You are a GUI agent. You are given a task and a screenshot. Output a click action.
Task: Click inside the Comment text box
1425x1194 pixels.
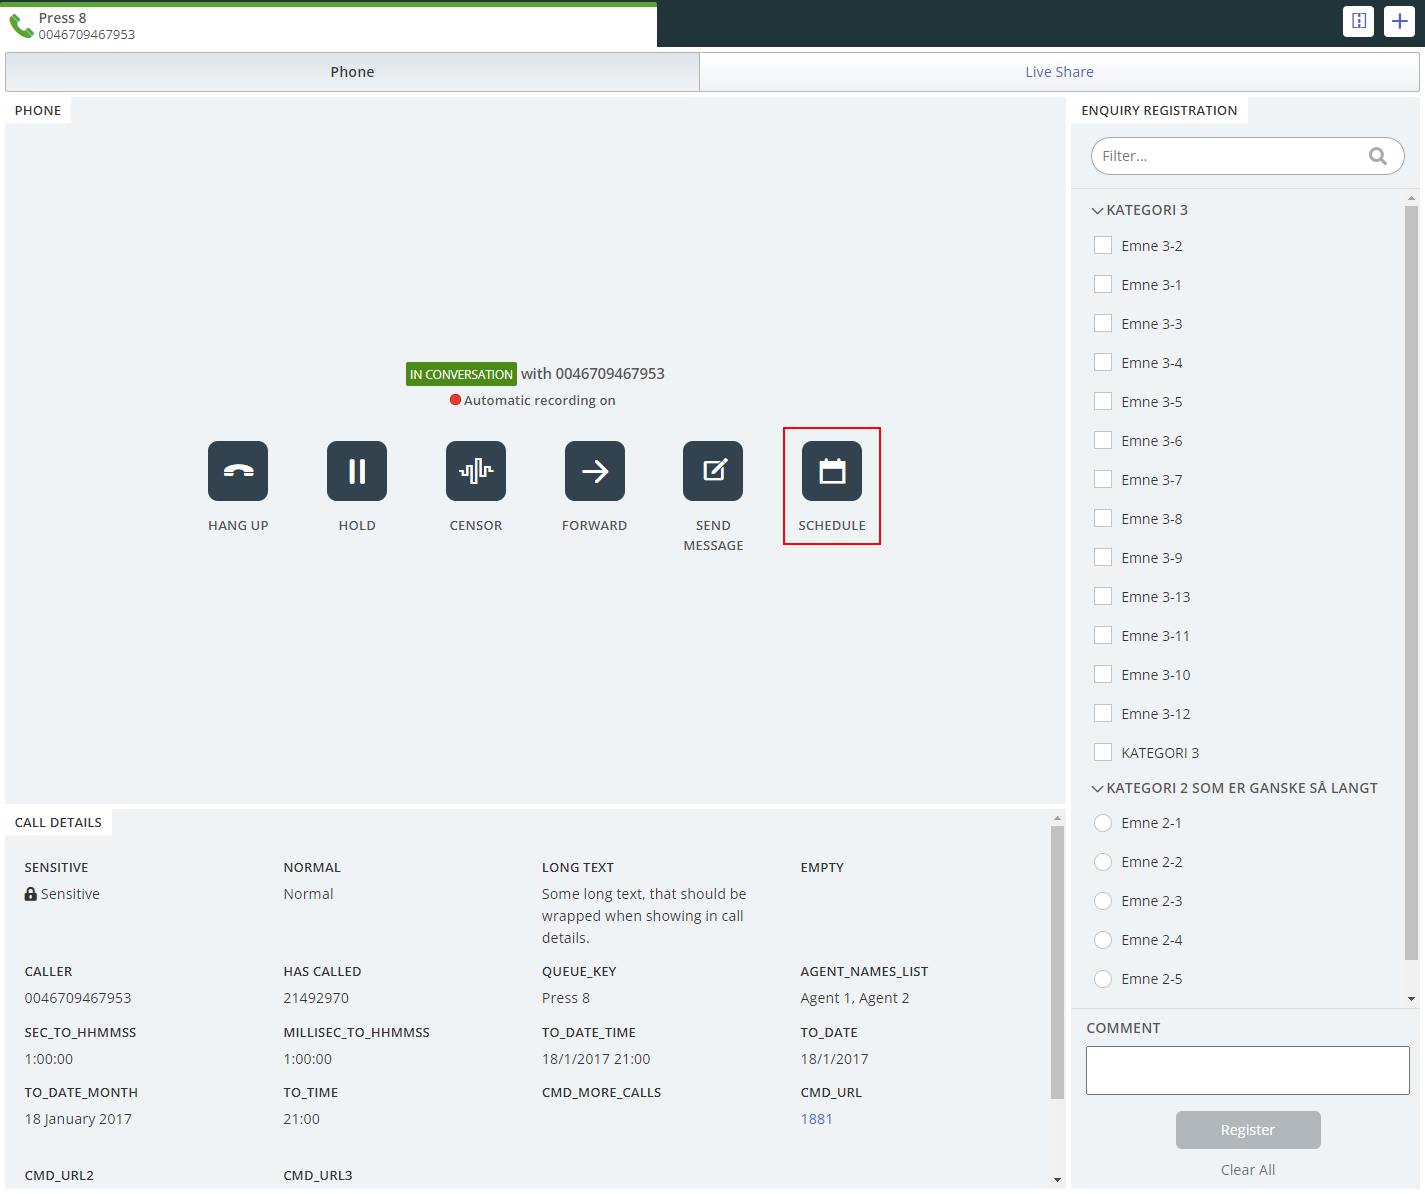coord(1247,1071)
